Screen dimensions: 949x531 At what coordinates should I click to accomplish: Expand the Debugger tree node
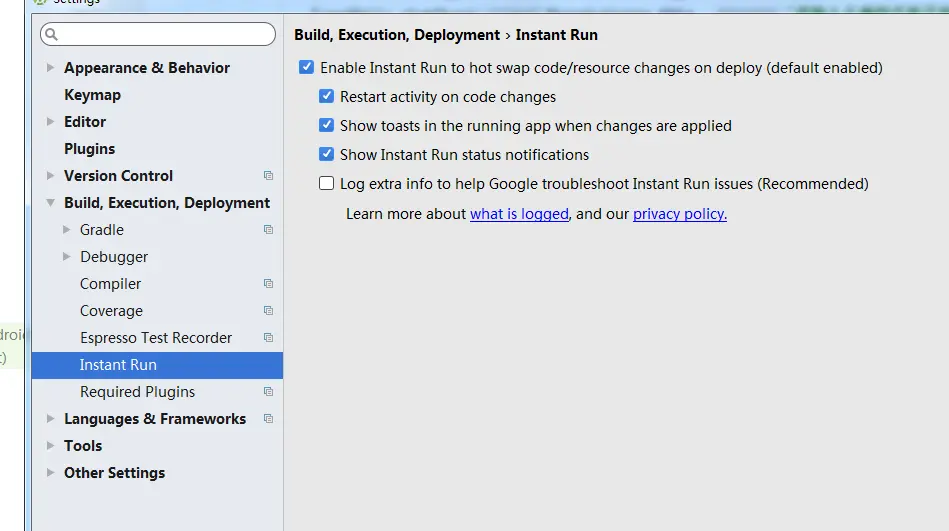(67, 257)
